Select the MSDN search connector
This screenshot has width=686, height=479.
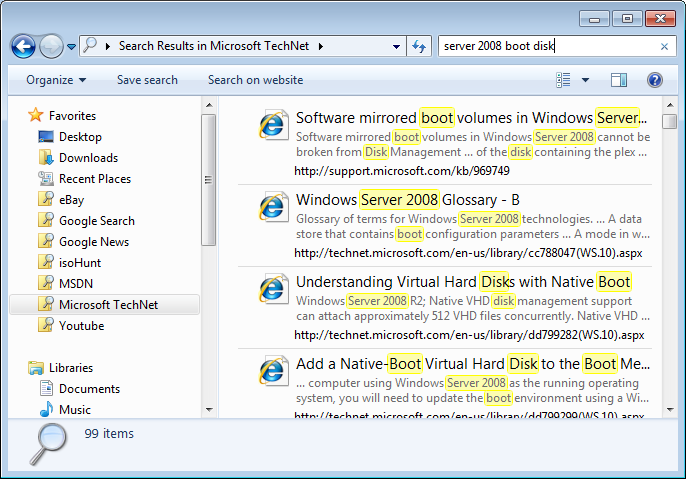76,284
